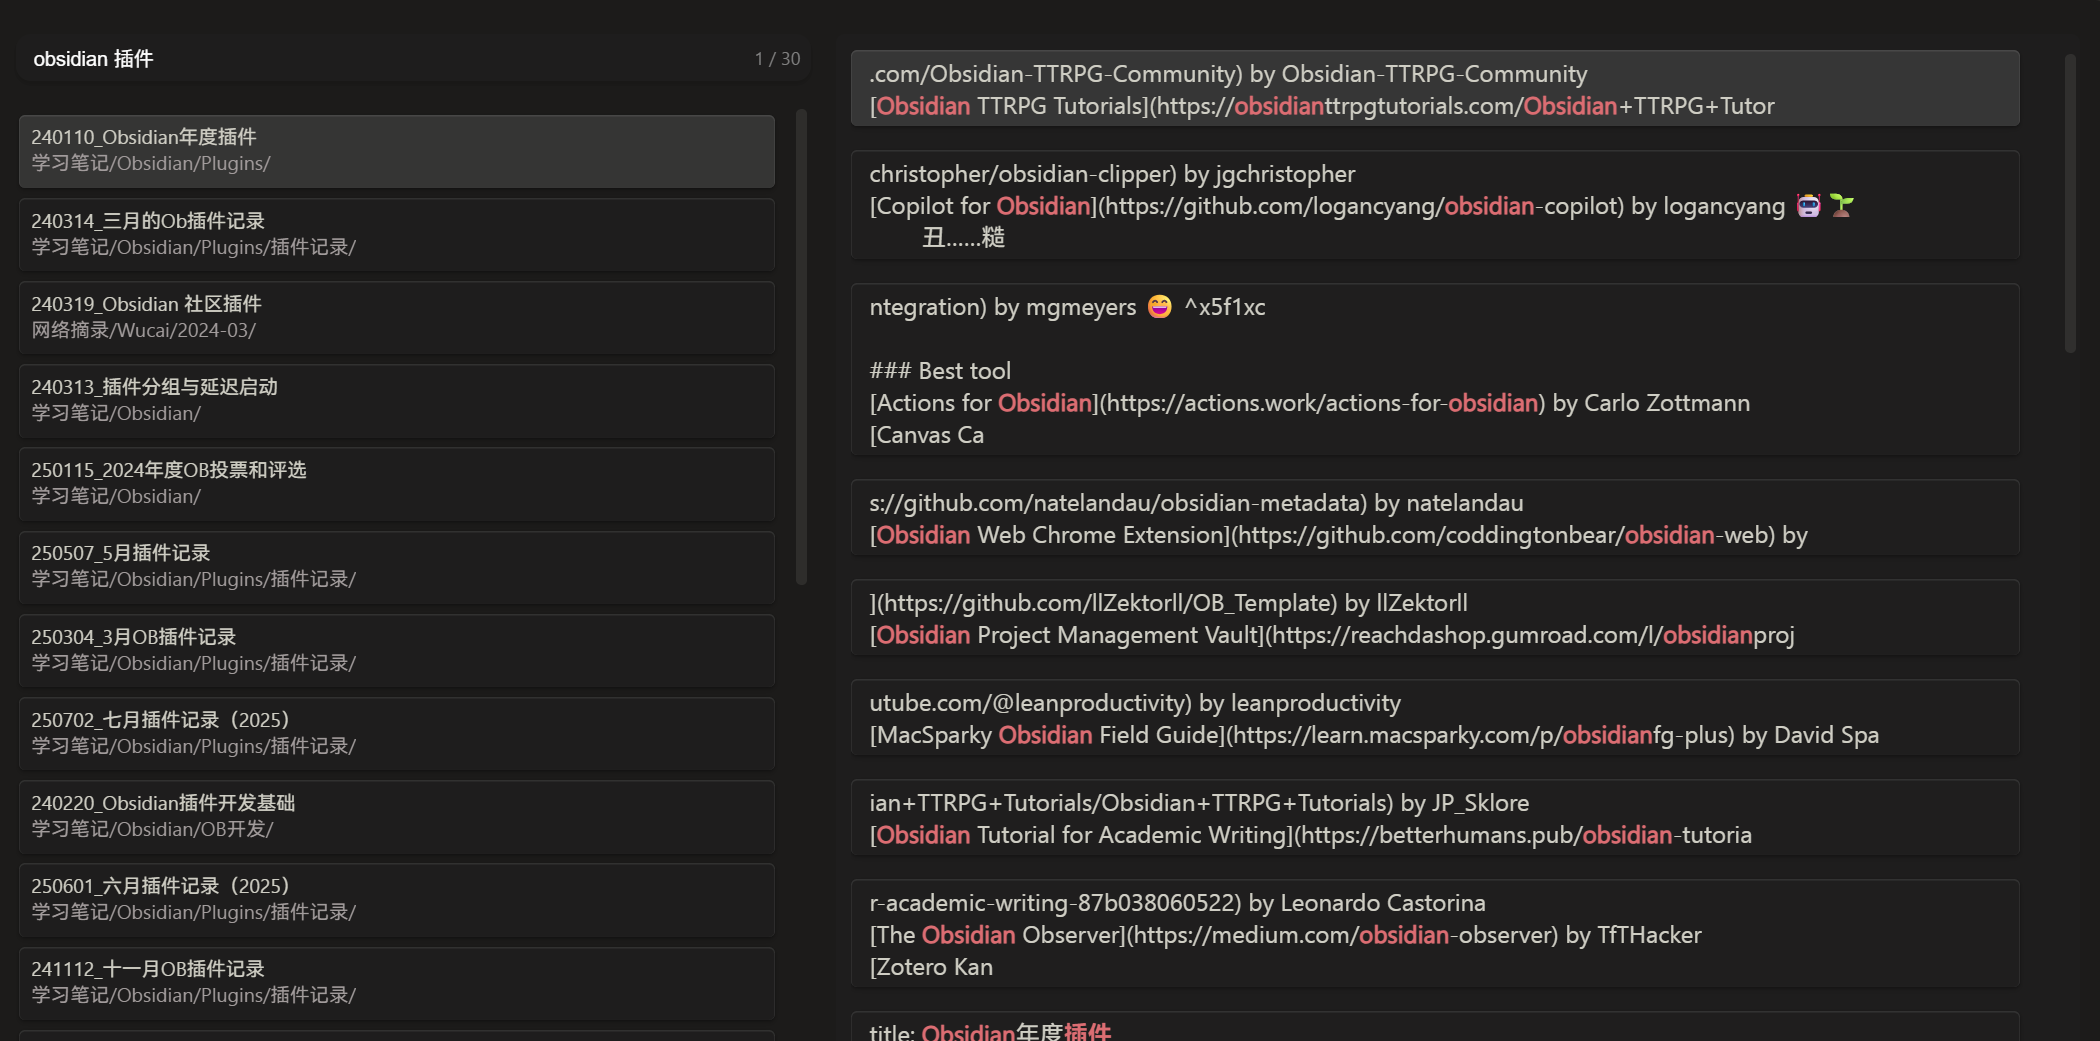The height and width of the screenshot is (1041, 2100).
Task: Select result '240110_Obsidian年度插件'
Action: point(397,151)
